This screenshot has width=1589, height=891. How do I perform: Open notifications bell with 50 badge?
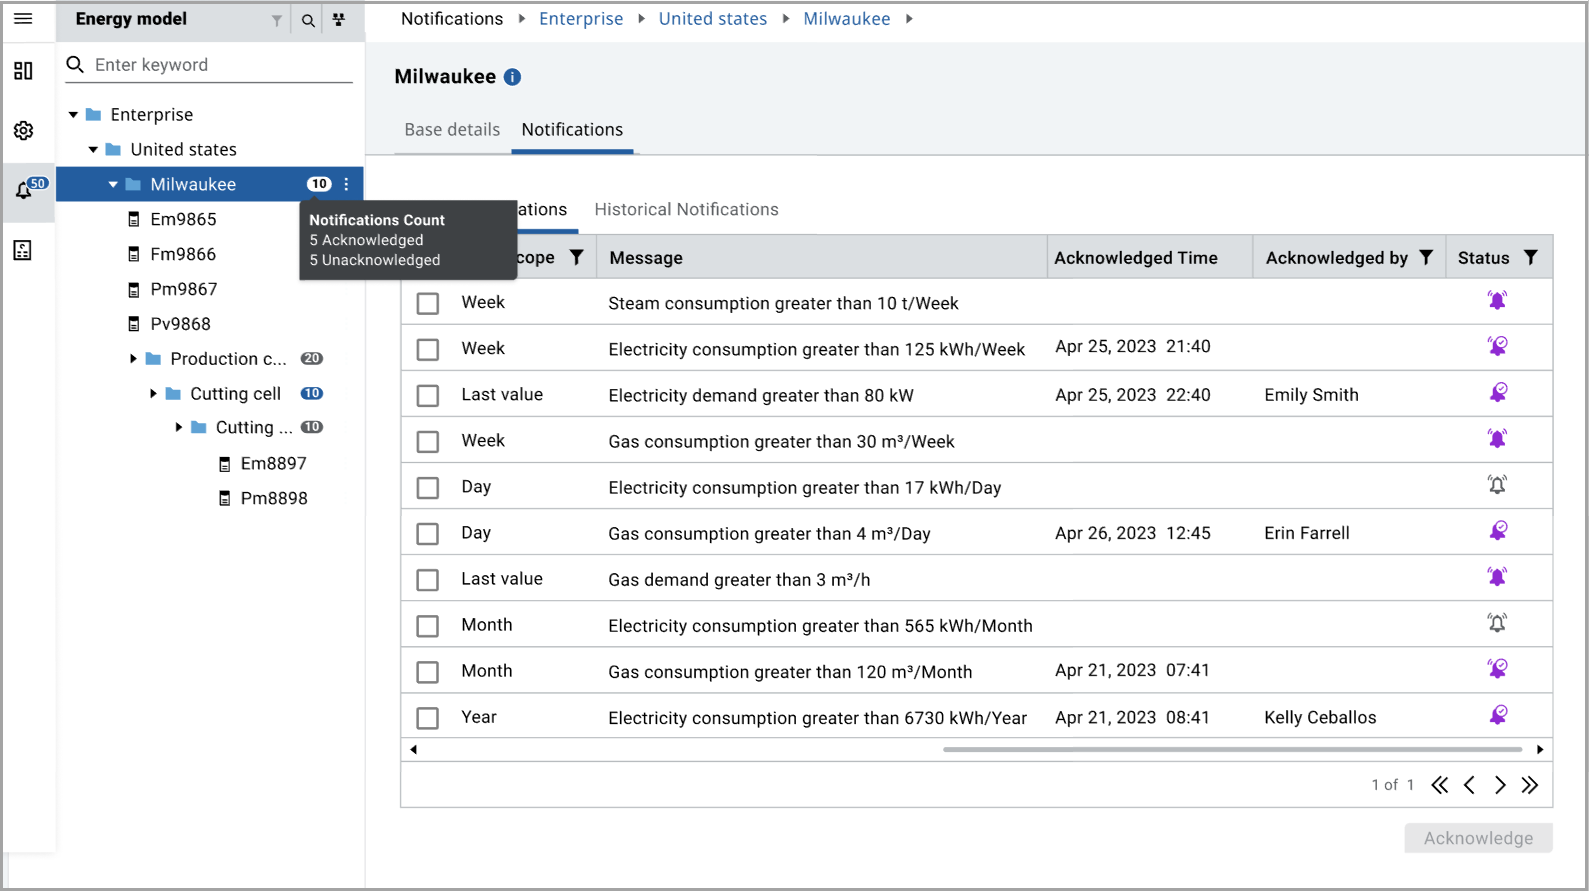(x=26, y=189)
